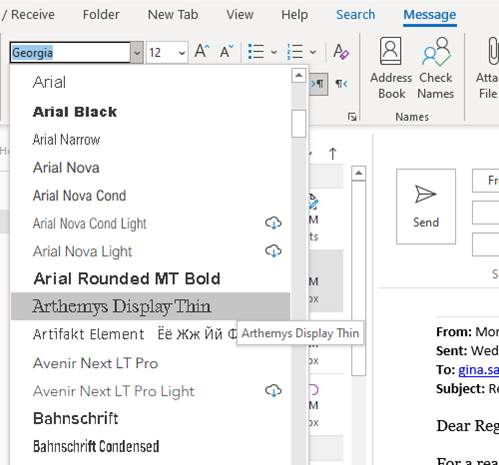Choose the Arial font
Image resolution: width=499 pixels, height=465 pixels.
click(150, 82)
